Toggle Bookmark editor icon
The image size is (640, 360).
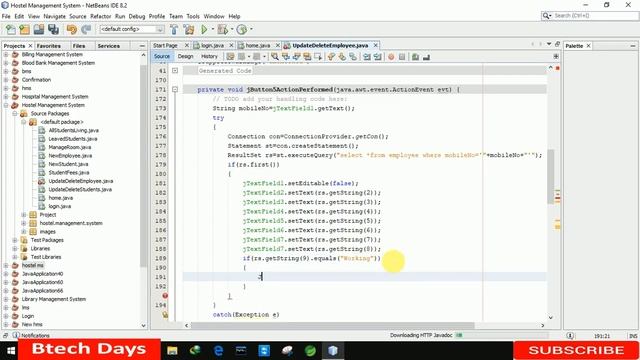tap(353, 57)
